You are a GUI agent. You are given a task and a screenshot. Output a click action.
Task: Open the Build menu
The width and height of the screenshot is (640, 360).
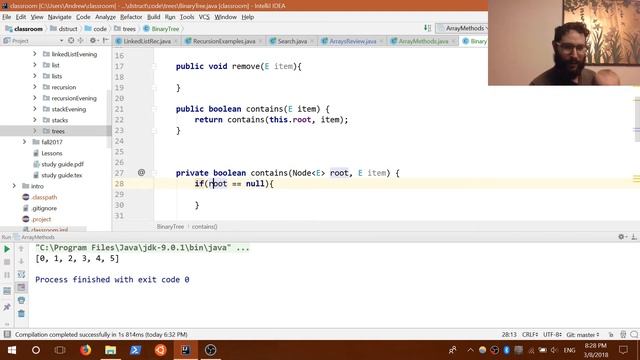153,17
